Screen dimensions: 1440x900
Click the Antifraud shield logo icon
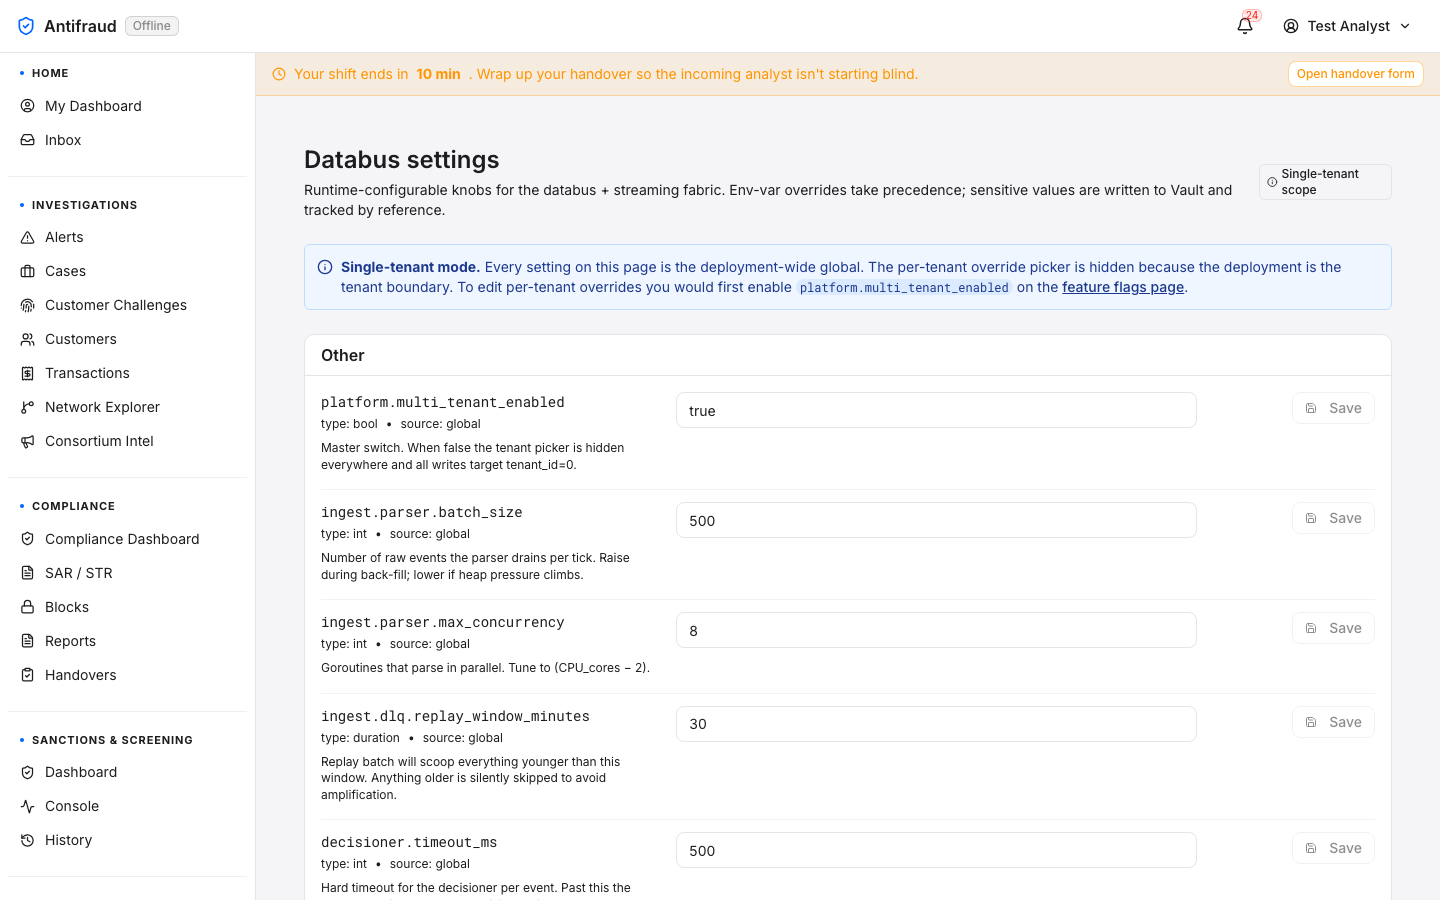(x=26, y=26)
